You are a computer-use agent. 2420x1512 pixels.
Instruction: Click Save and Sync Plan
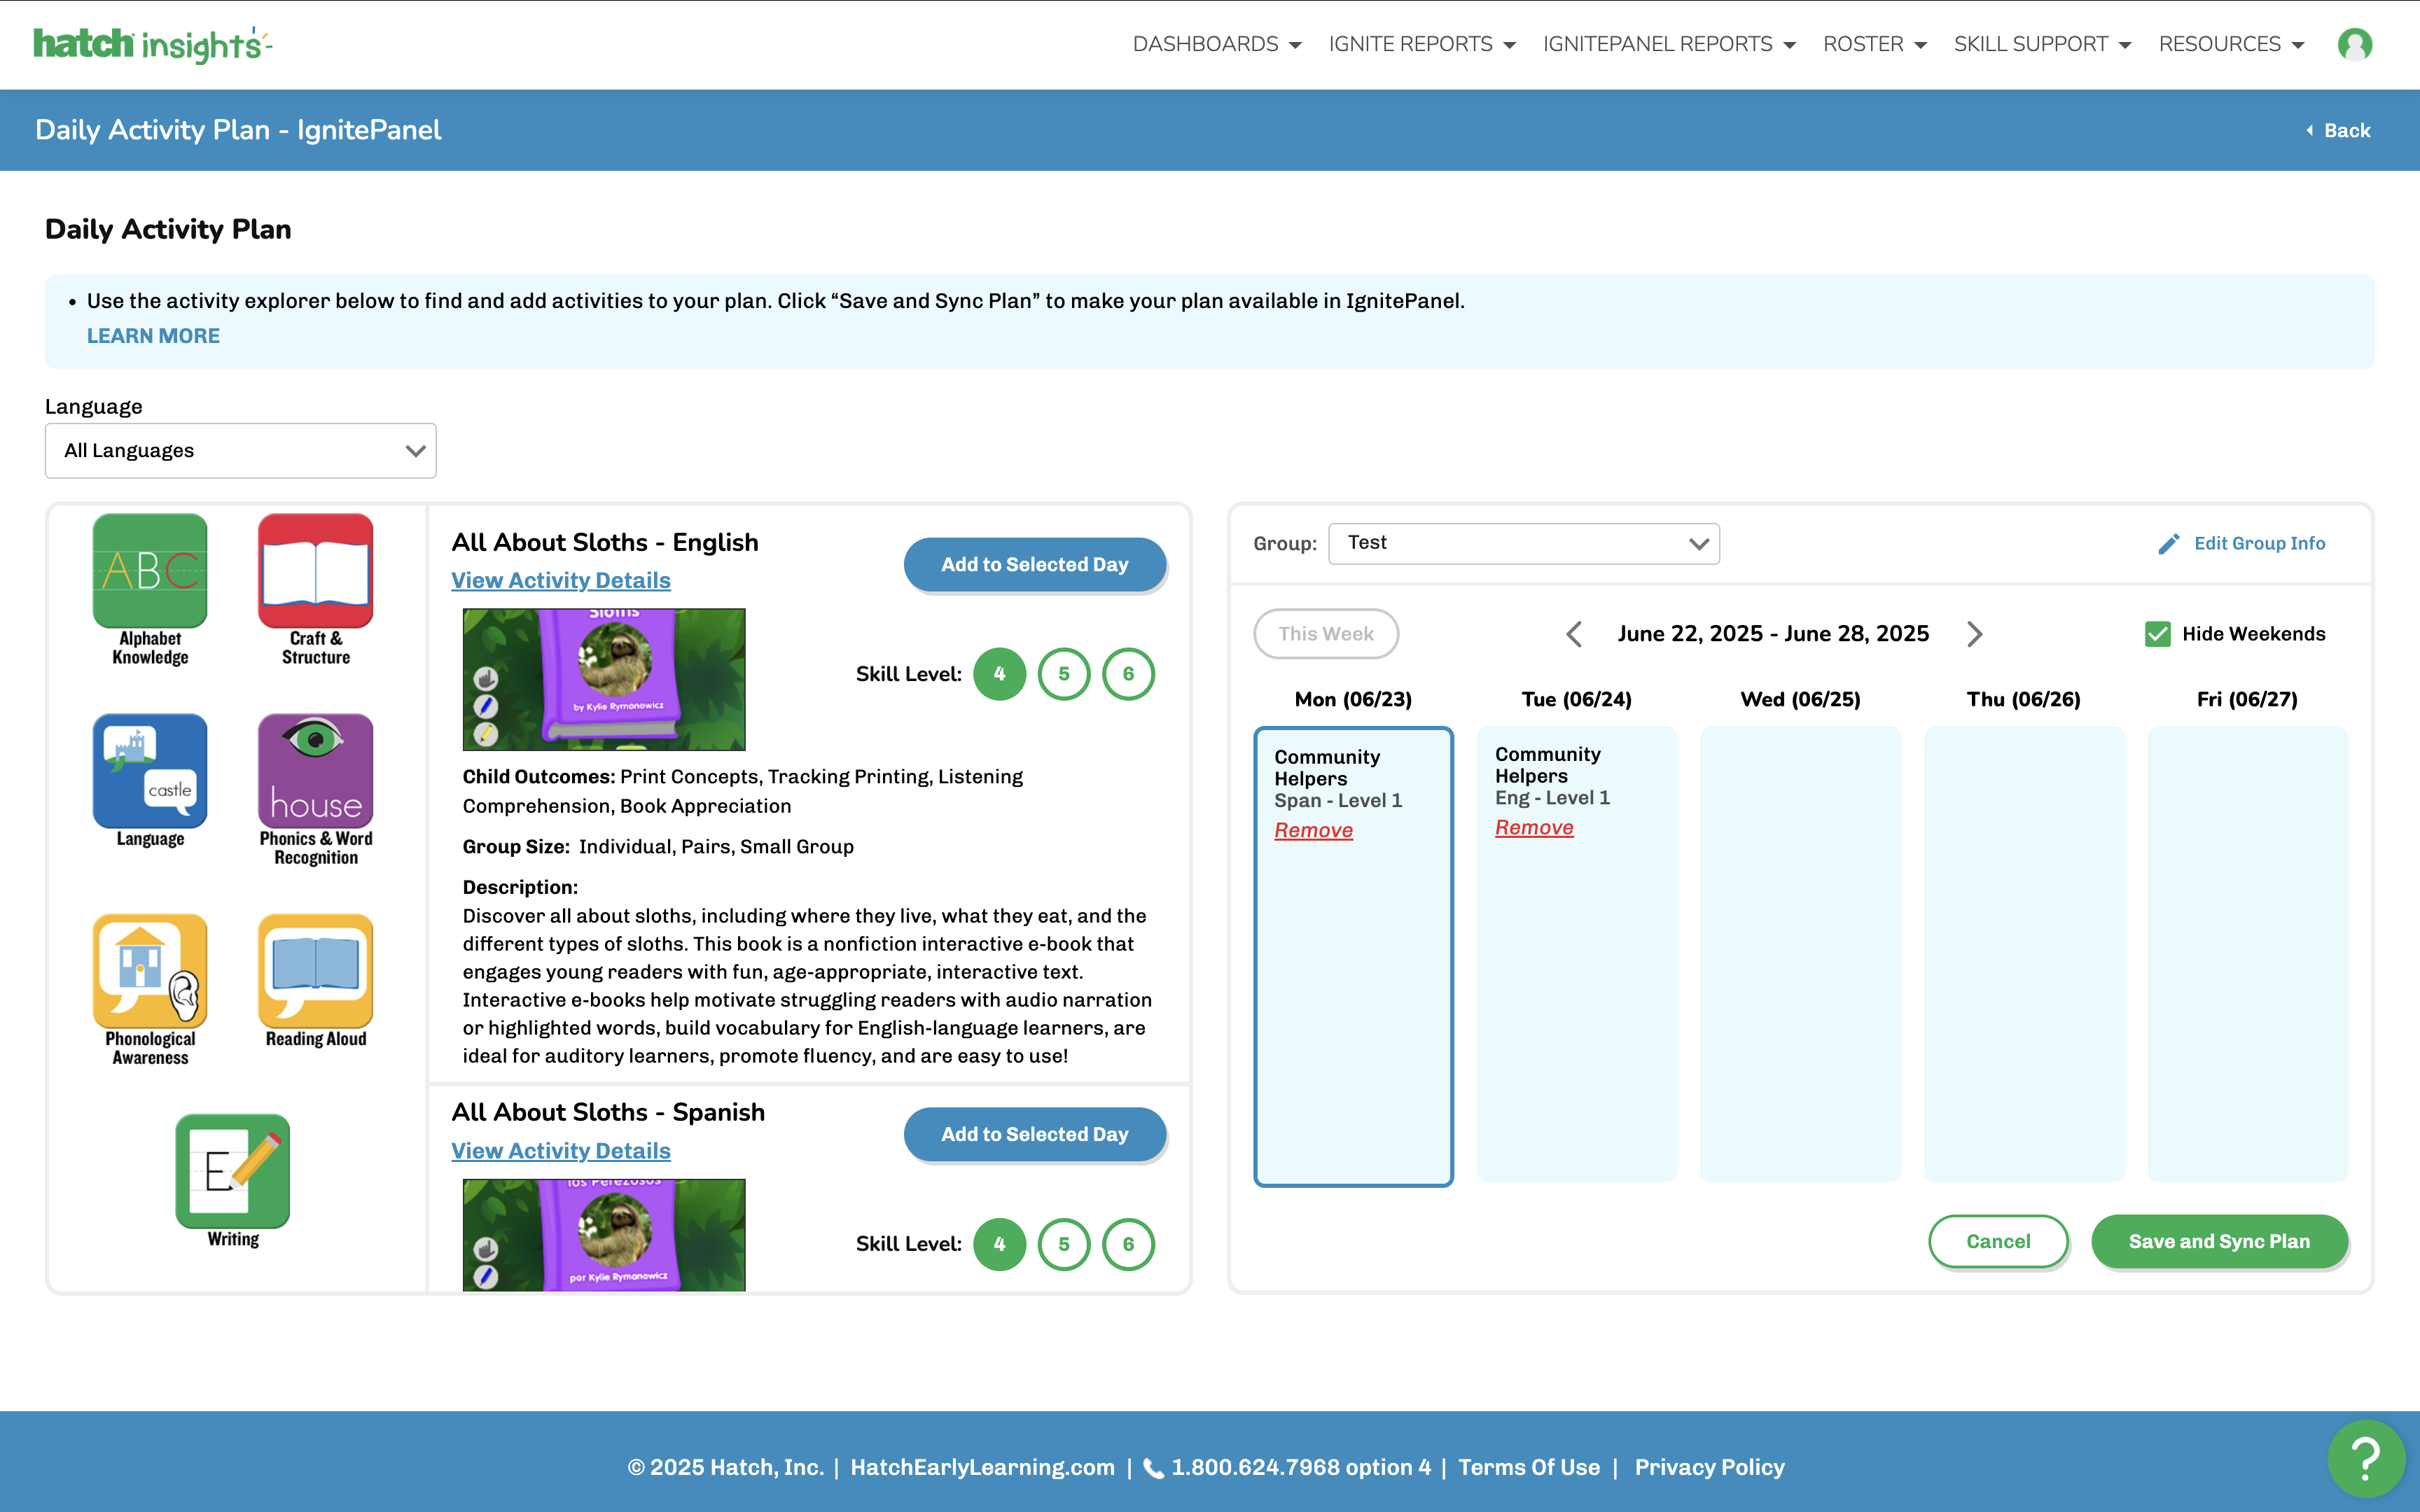click(2220, 1241)
